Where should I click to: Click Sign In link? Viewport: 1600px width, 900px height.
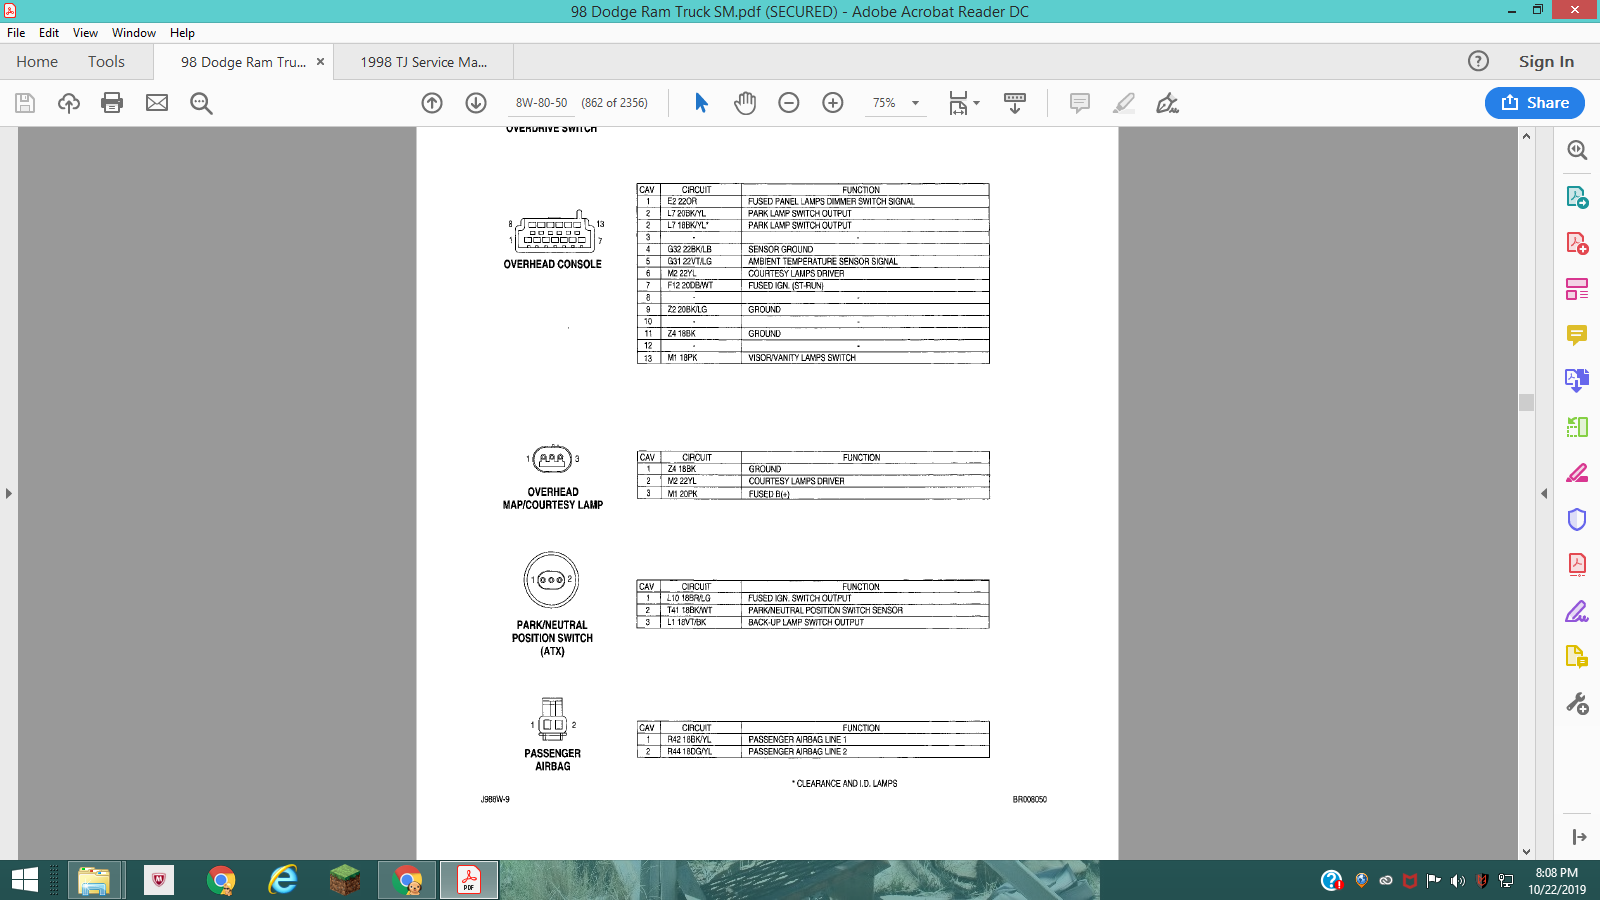[x=1546, y=62]
